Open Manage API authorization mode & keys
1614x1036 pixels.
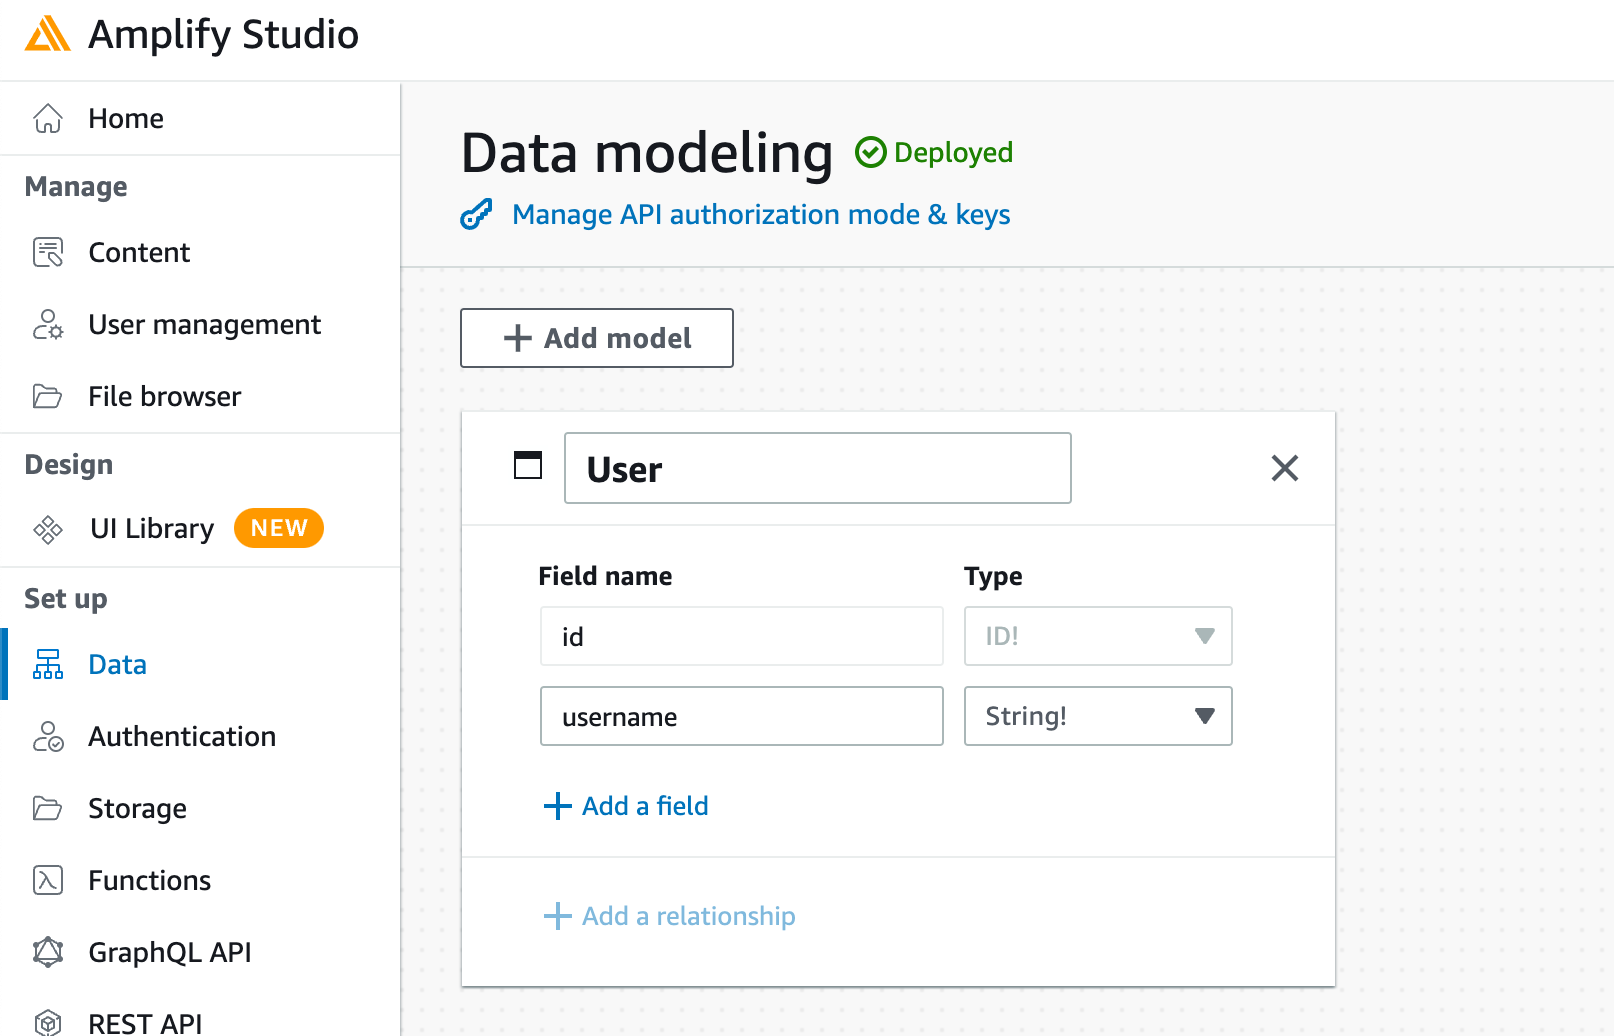761,214
